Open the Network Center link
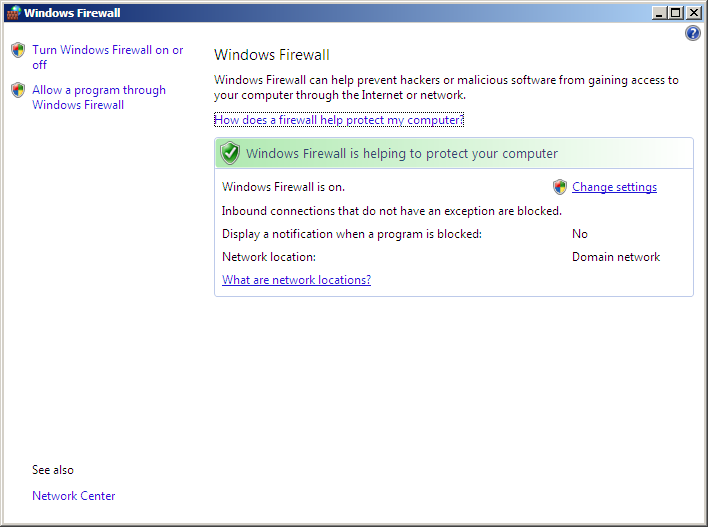The height and width of the screenshot is (527, 708). (74, 495)
